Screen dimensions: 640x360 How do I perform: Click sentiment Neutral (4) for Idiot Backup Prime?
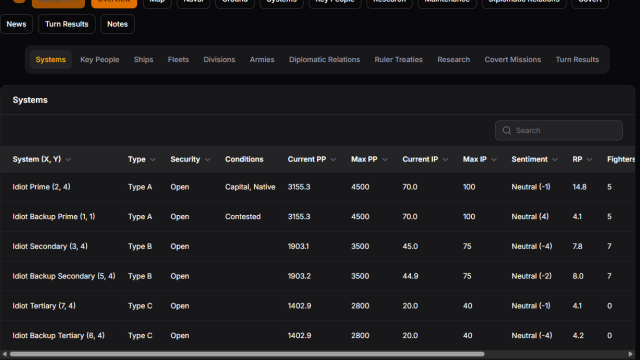[x=530, y=217]
